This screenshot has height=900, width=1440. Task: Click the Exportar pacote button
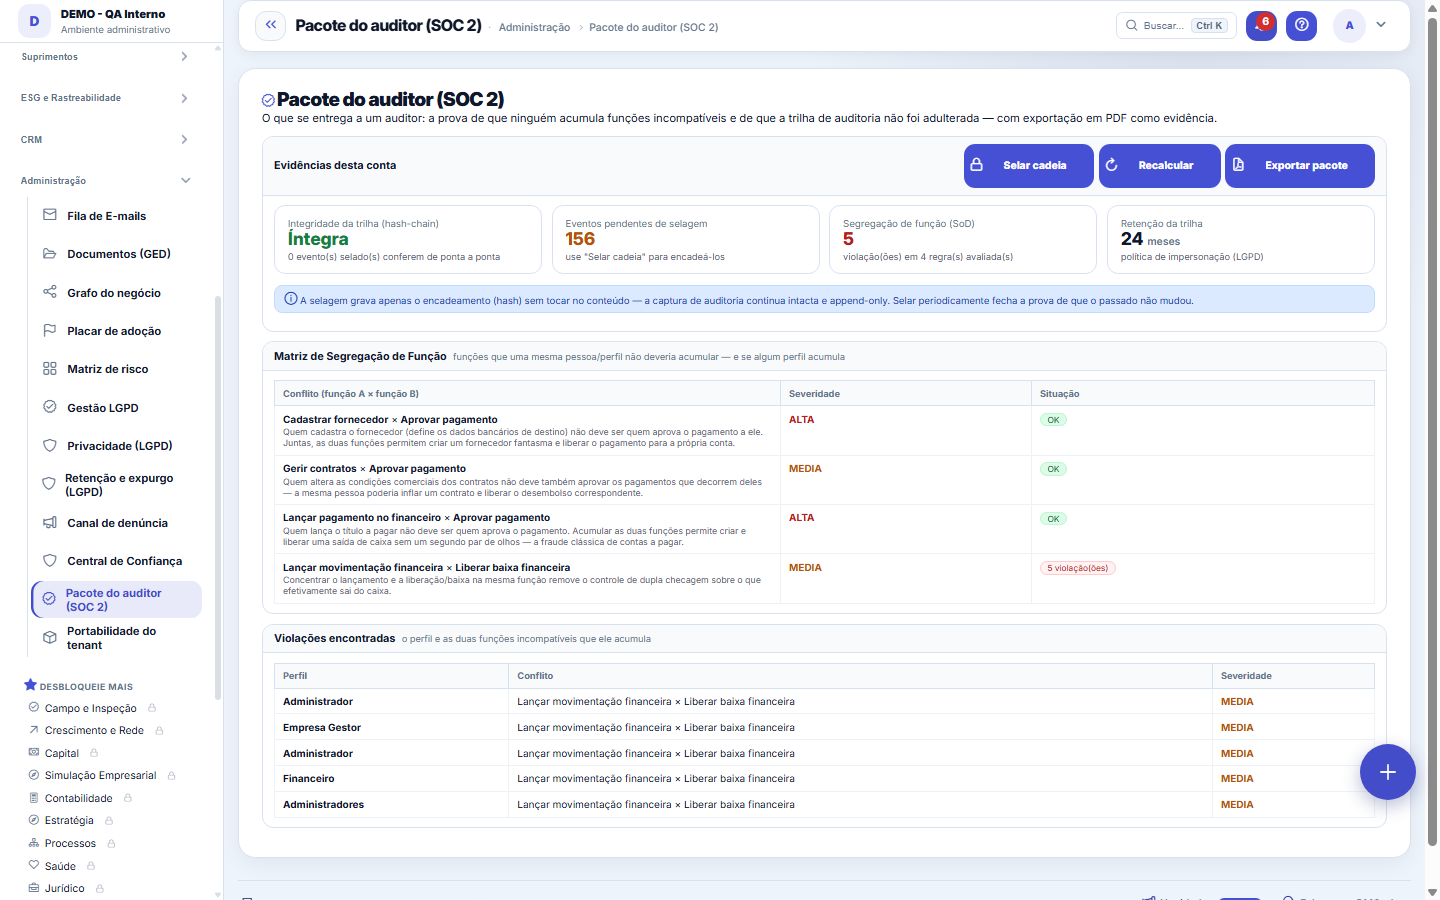point(1299,166)
